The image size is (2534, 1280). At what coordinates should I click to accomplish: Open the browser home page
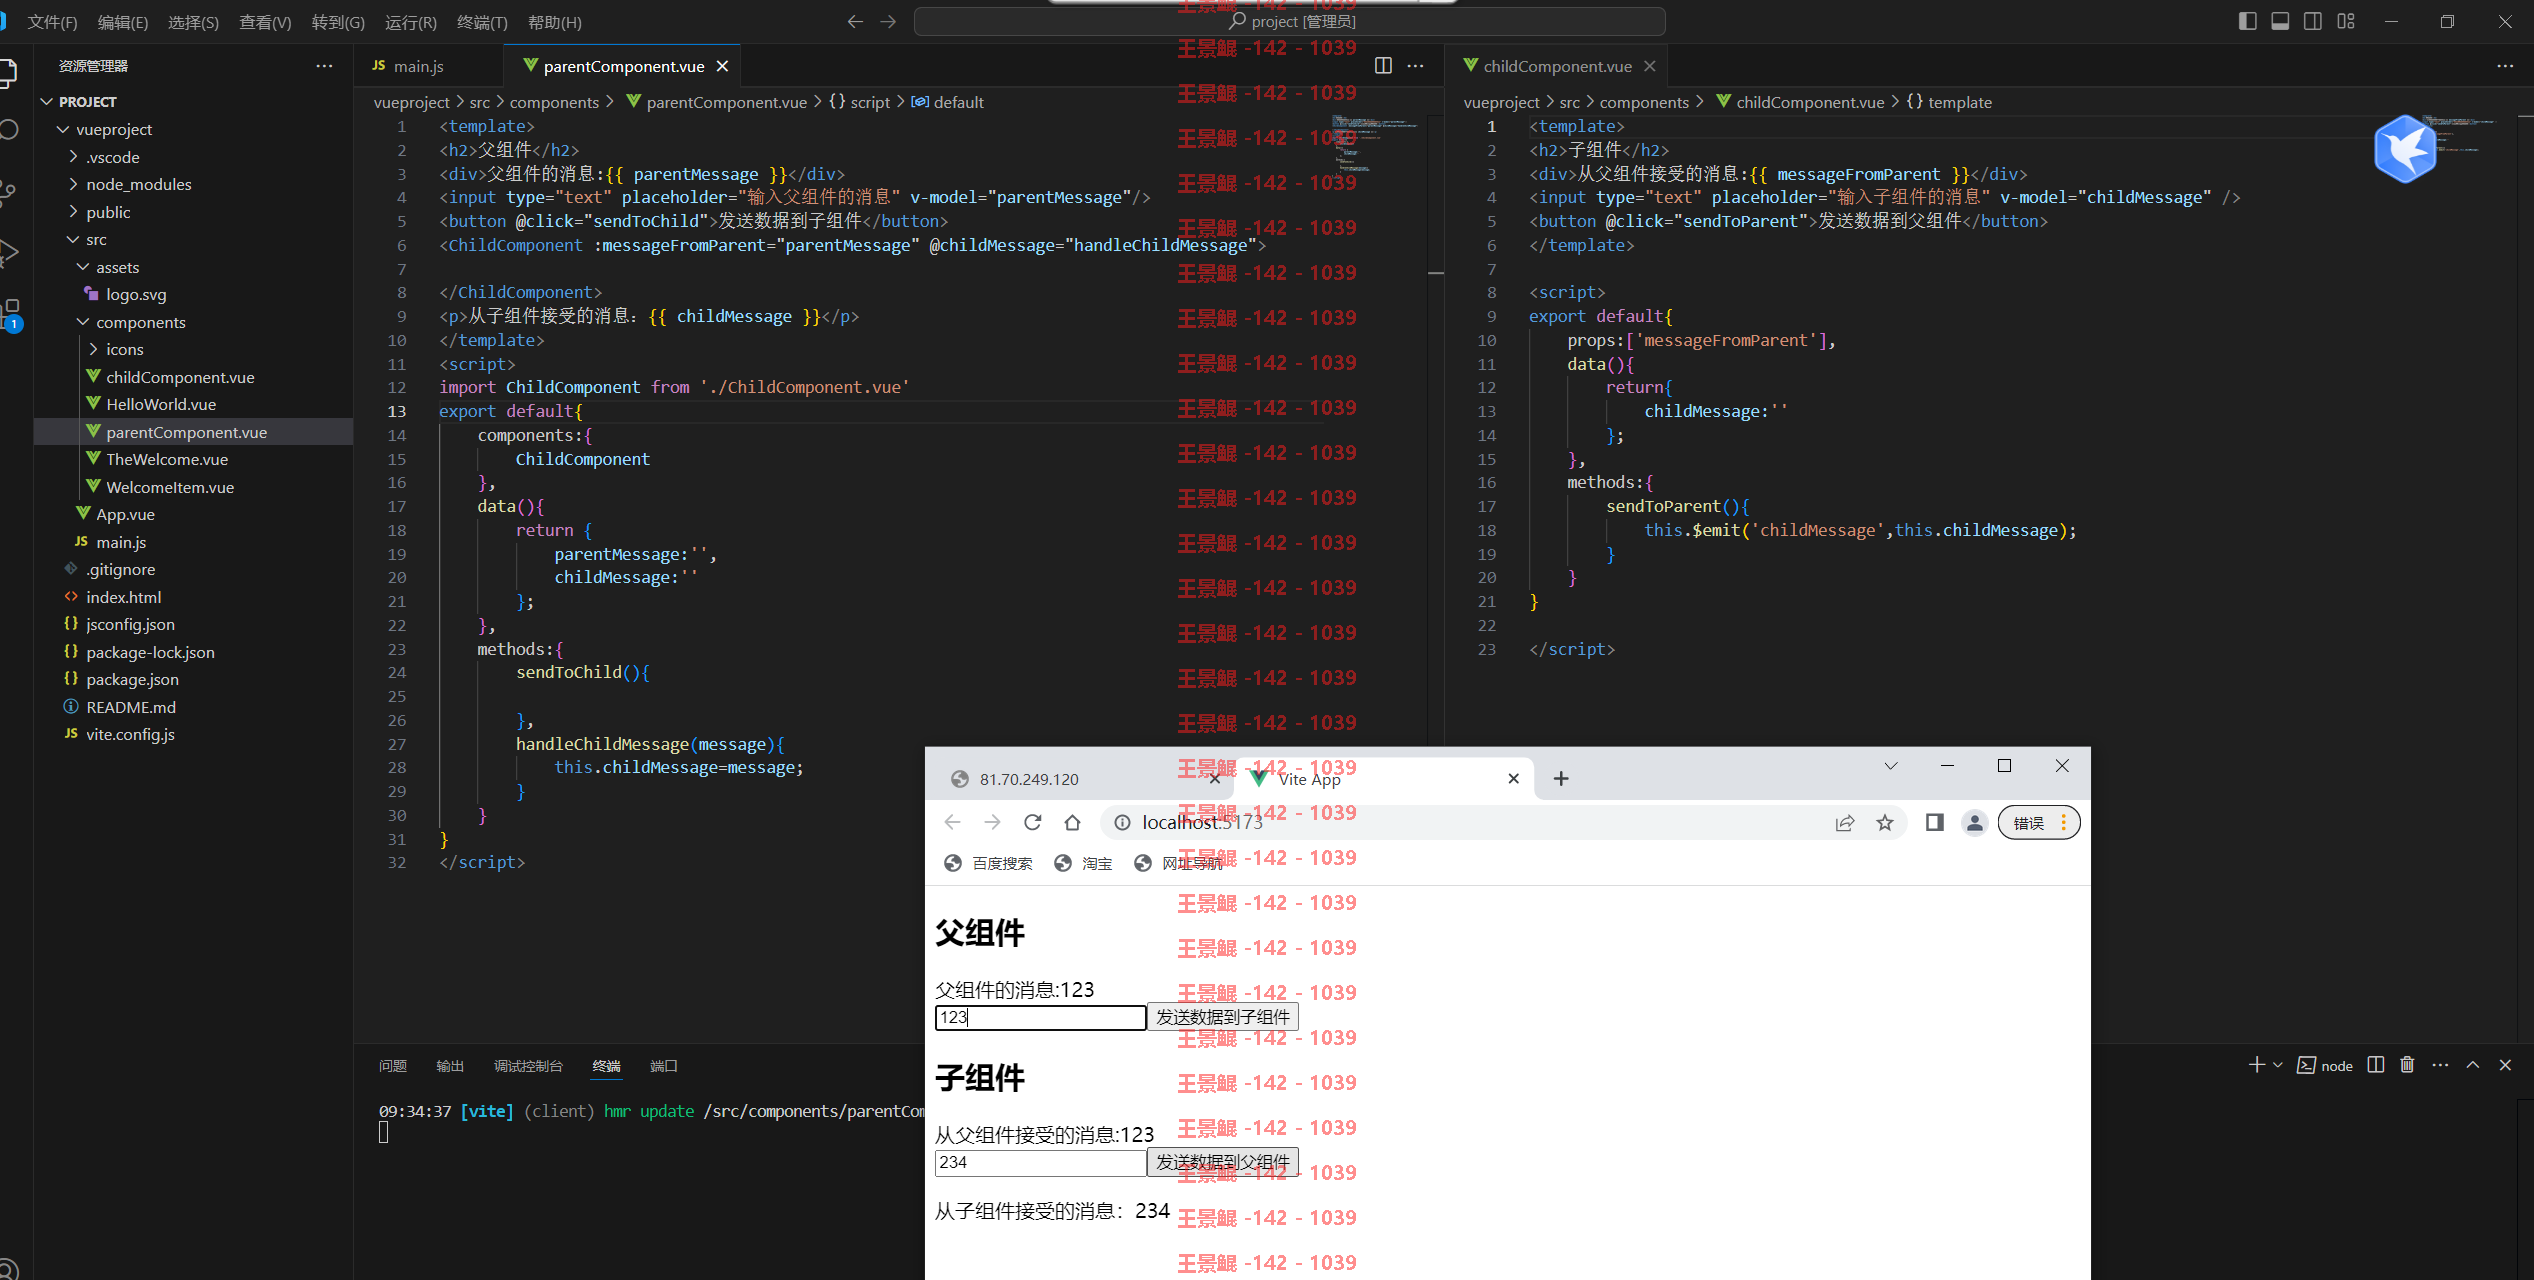tap(1072, 822)
